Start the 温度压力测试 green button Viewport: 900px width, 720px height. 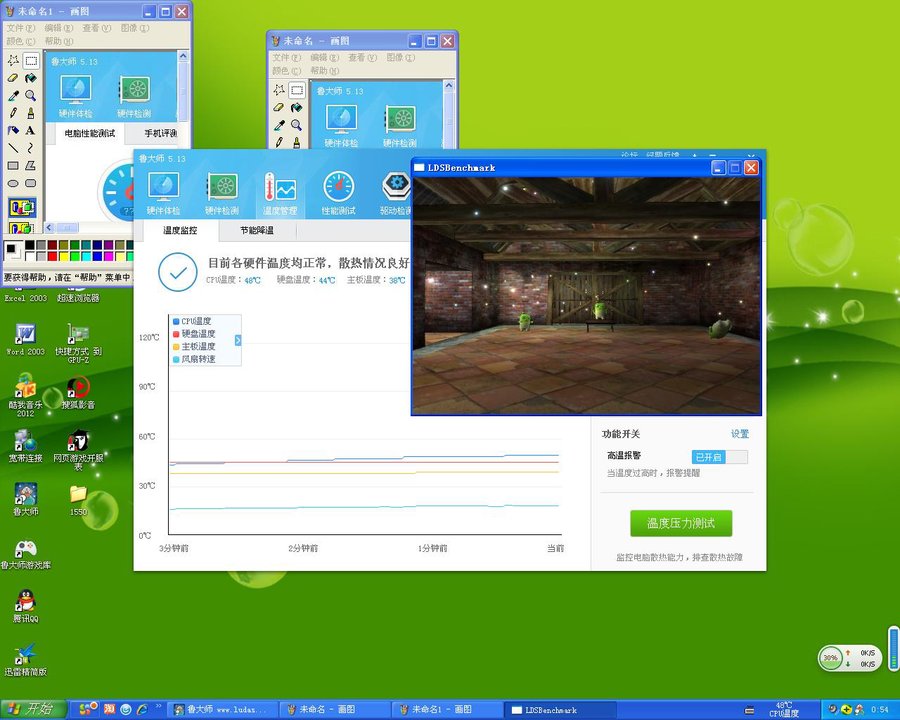[x=680, y=523]
